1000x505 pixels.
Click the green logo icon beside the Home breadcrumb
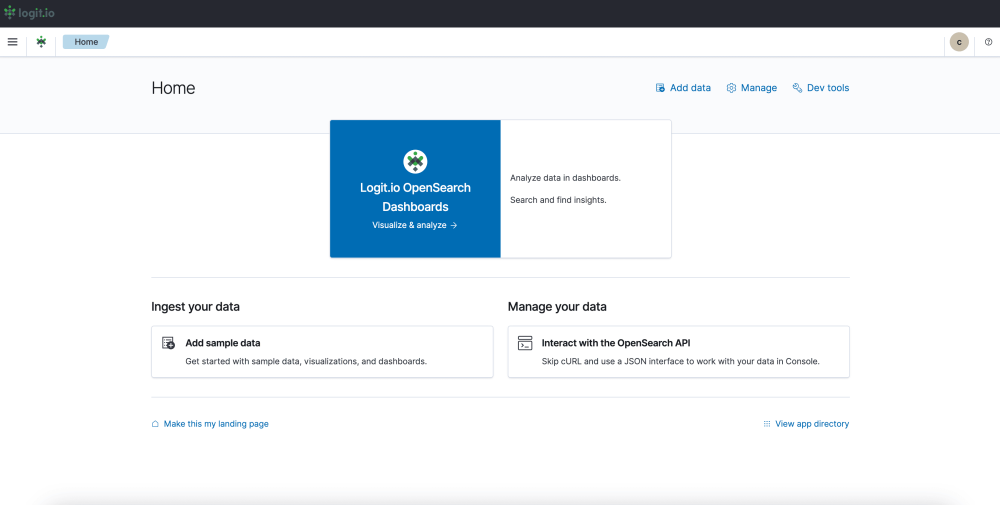click(41, 42)
